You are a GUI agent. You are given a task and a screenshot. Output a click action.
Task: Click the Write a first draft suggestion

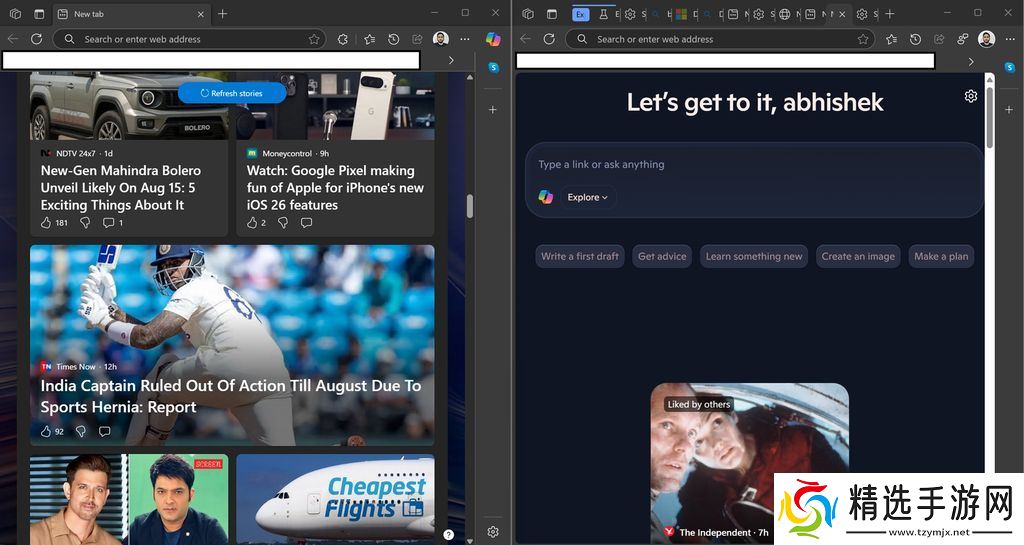point(579,256)
